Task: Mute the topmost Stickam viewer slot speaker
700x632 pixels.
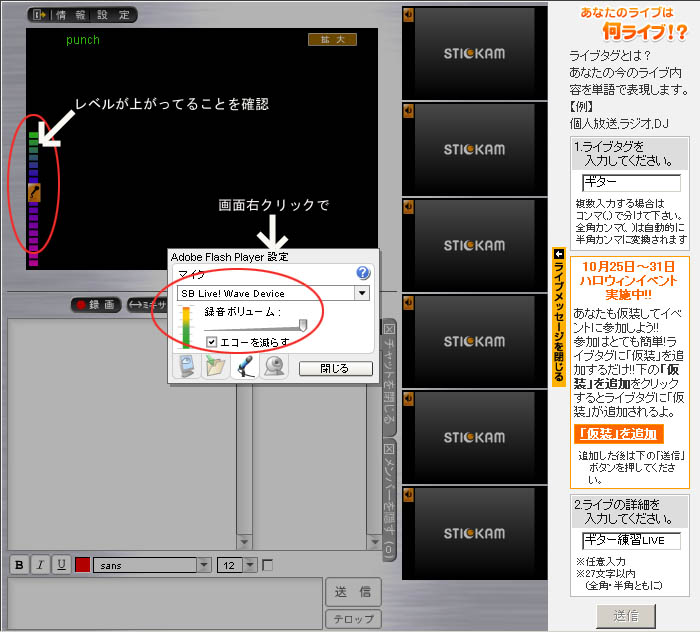Action: point(408,15)
